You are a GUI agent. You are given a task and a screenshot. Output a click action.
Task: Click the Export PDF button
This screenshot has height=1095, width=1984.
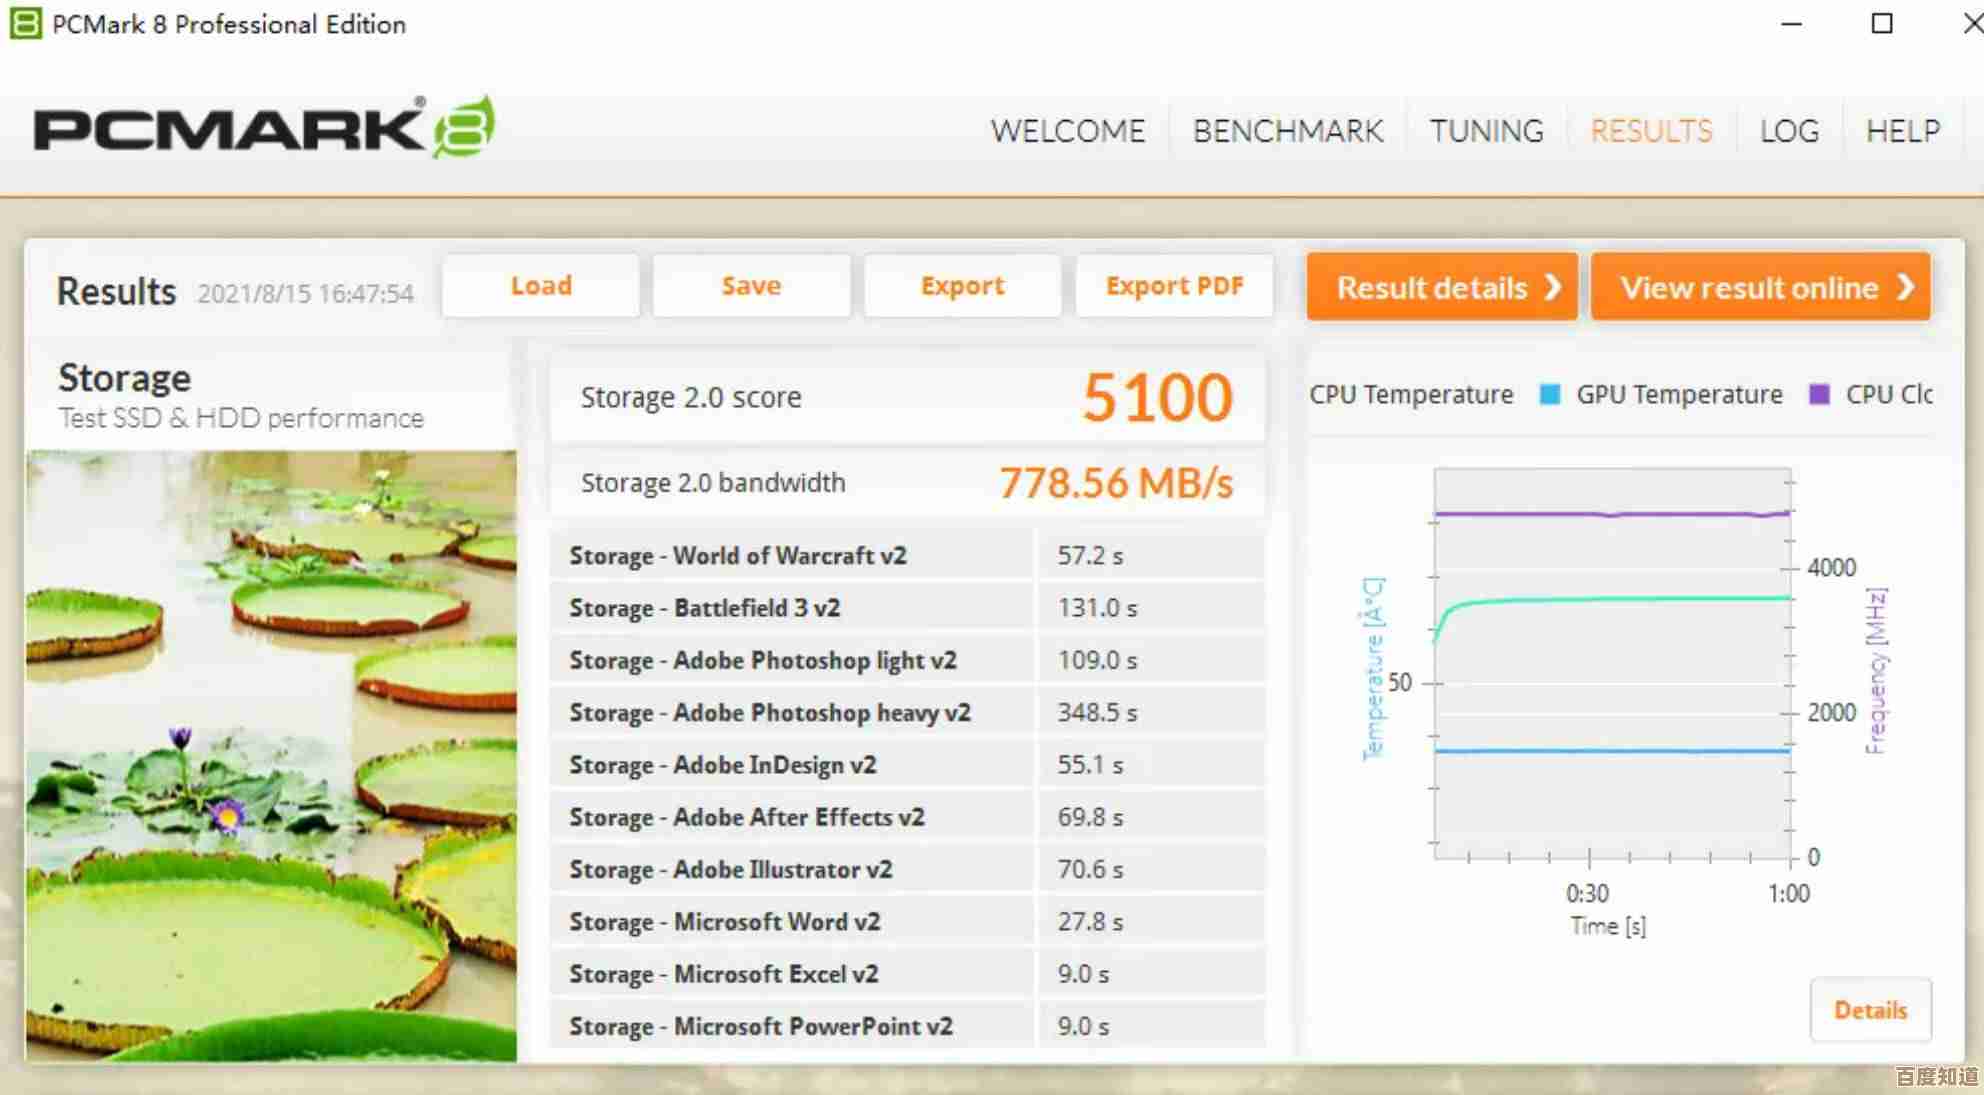coord(1174,286)
